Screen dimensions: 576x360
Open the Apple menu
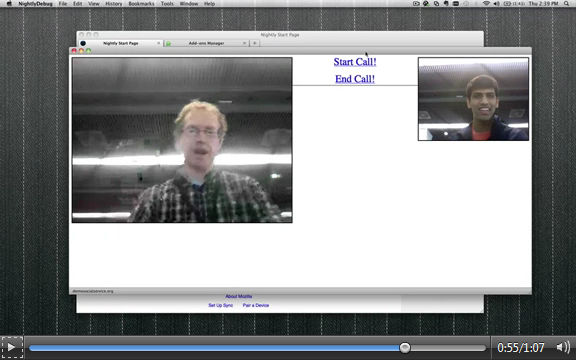pyautogui.click(x=9, y=4)
